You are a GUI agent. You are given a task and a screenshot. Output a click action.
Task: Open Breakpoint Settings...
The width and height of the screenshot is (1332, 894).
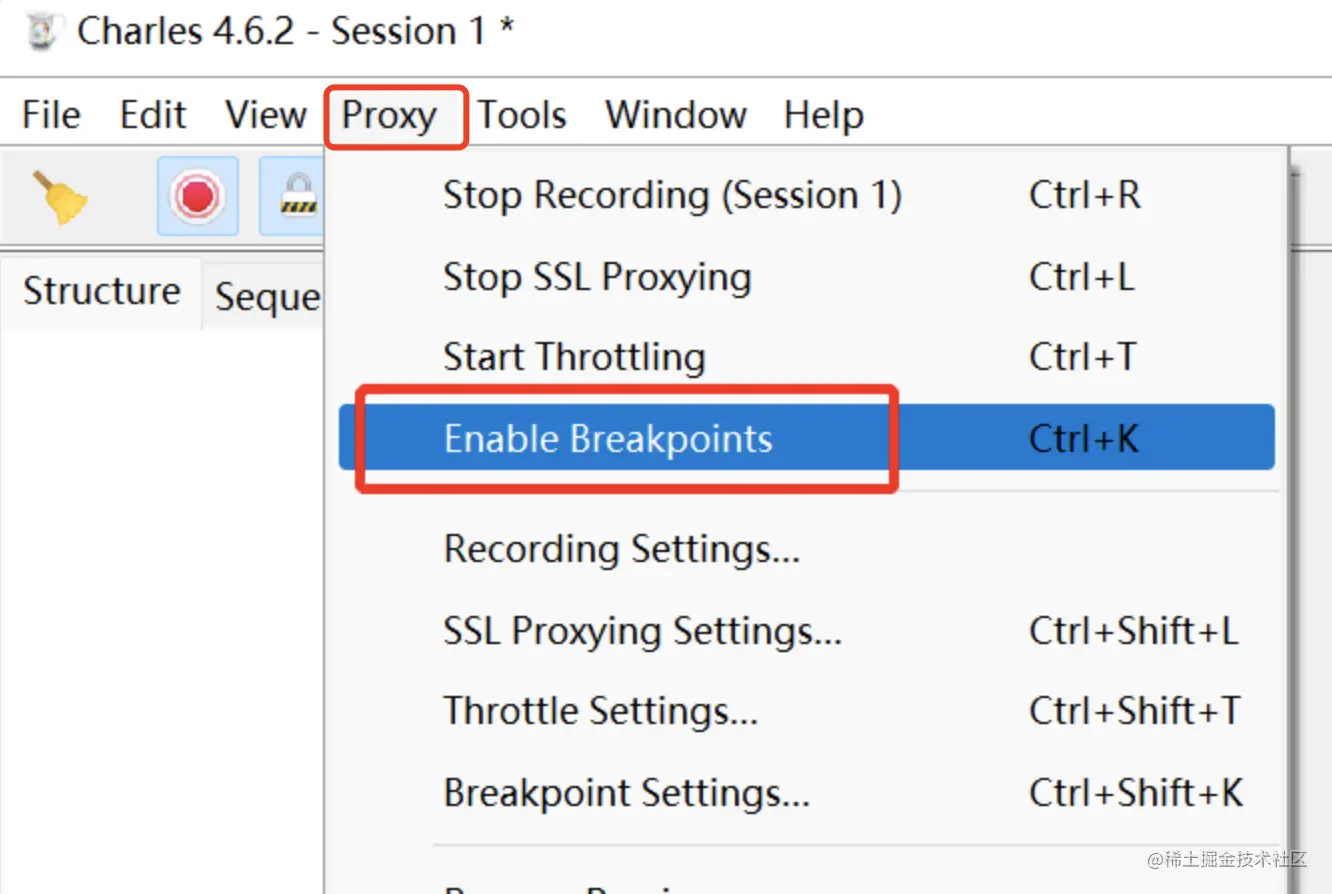point(626,793)
